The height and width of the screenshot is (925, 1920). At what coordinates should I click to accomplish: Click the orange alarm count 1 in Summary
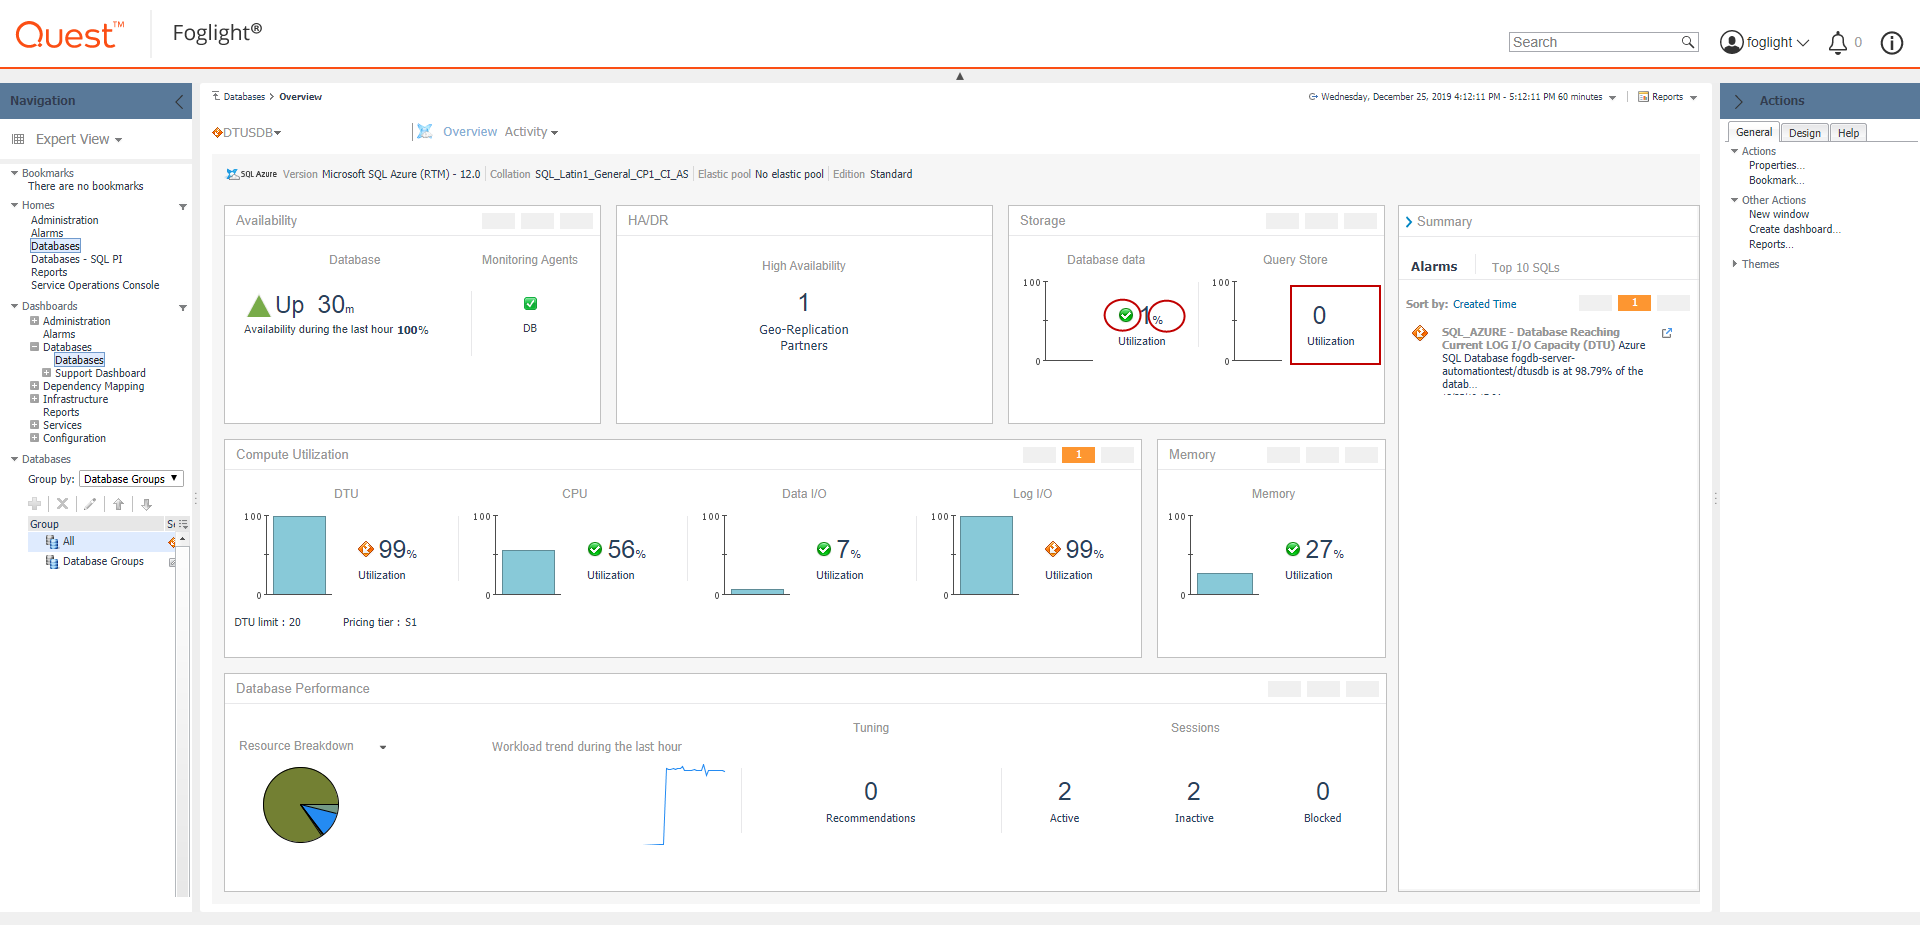(x=1634, y=303)
